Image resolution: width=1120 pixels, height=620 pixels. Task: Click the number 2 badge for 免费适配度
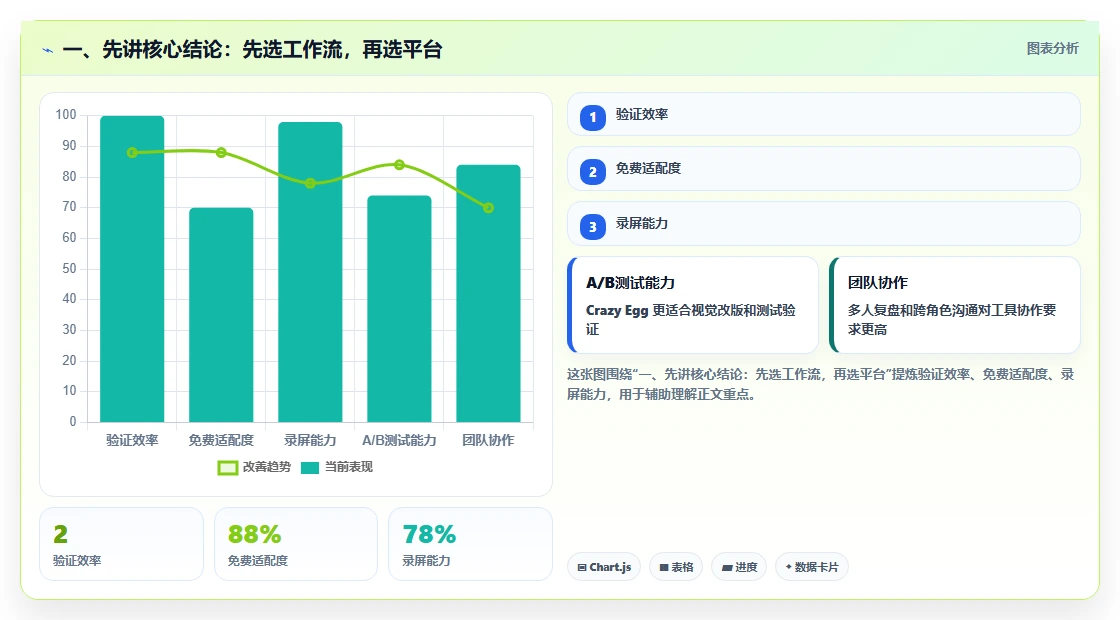(592, 171)
